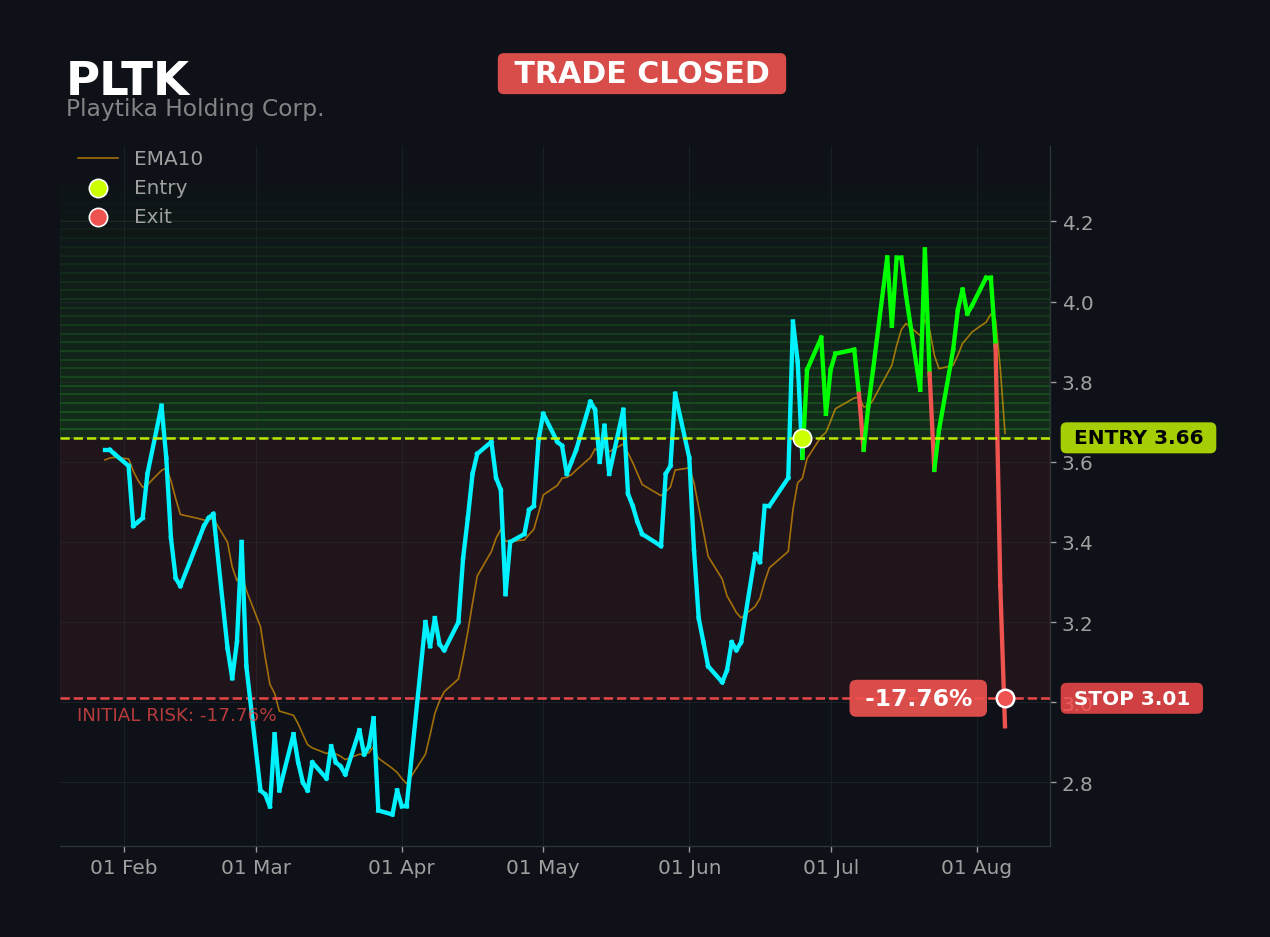Click the Entry legend marker
This screenshot has width=1270, height=937.
(x=98, y=188)
